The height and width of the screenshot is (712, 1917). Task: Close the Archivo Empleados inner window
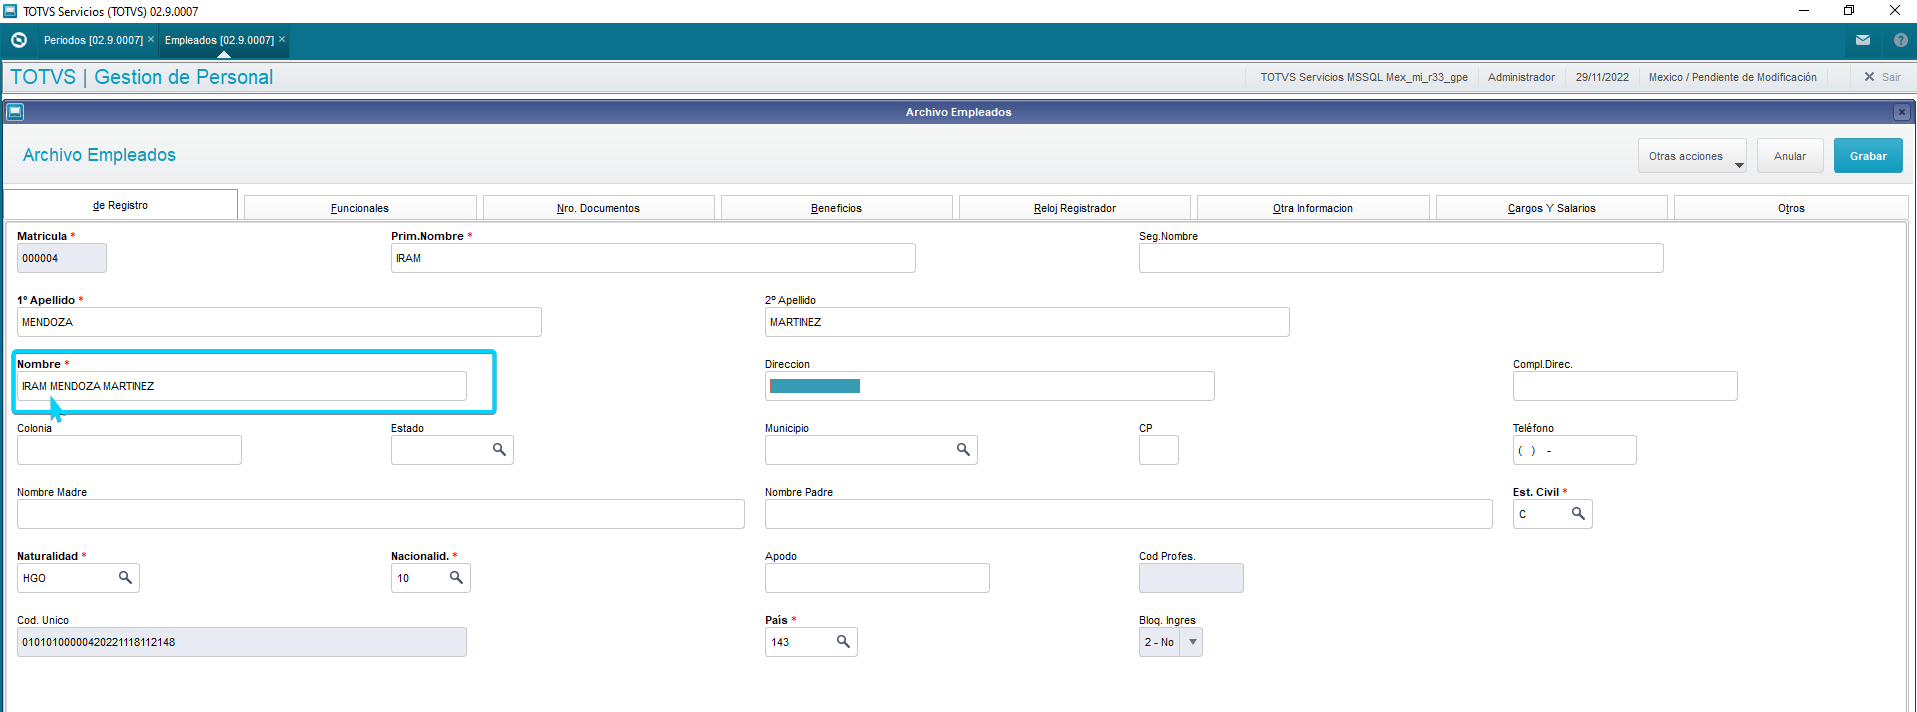point(1901,112)
